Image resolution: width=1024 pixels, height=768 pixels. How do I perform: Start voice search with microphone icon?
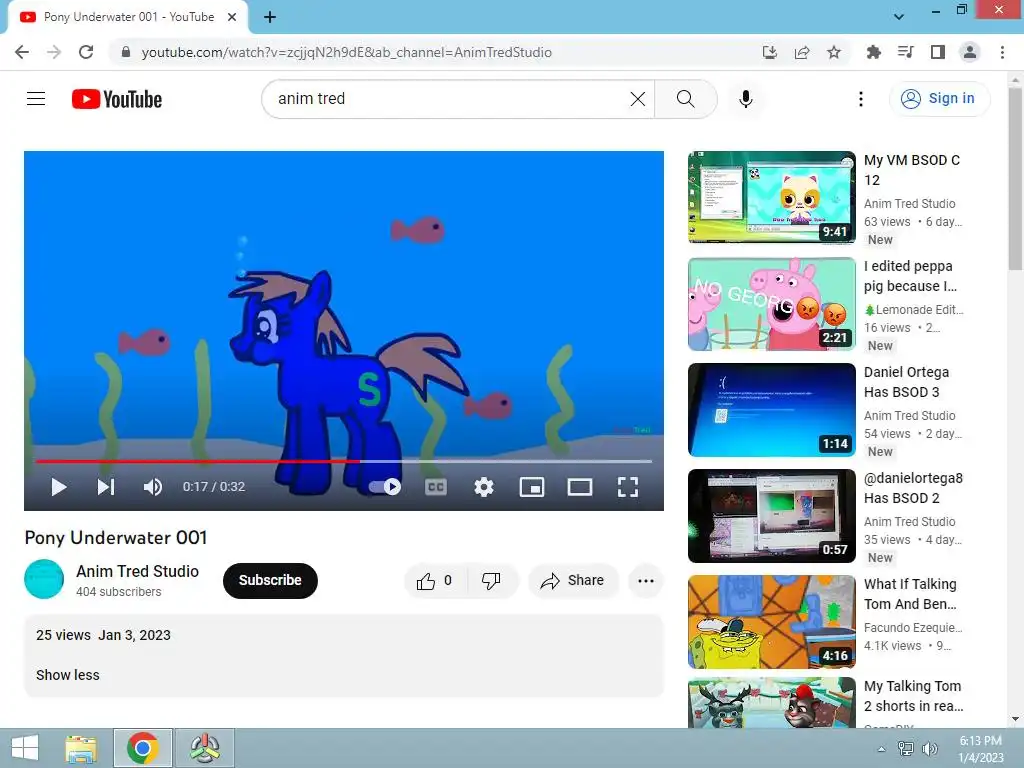(x=745, y=99)
